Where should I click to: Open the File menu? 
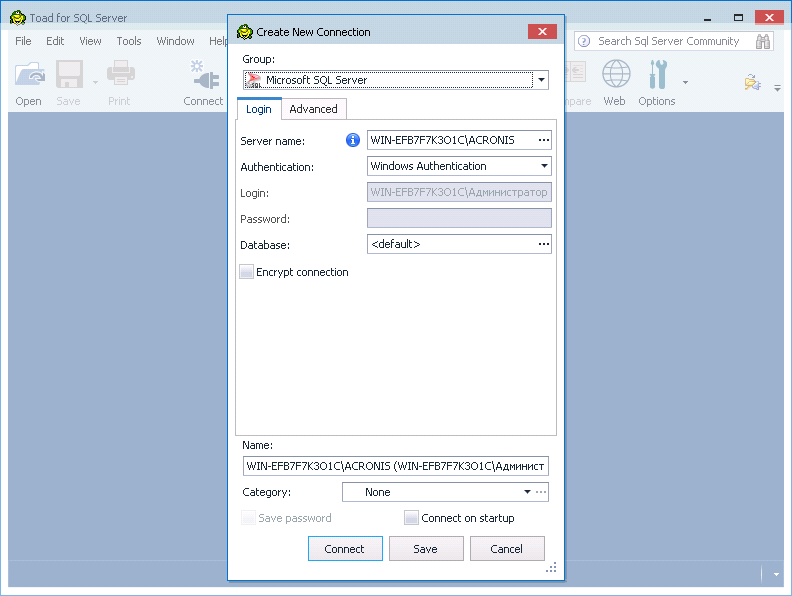(23, 41)
